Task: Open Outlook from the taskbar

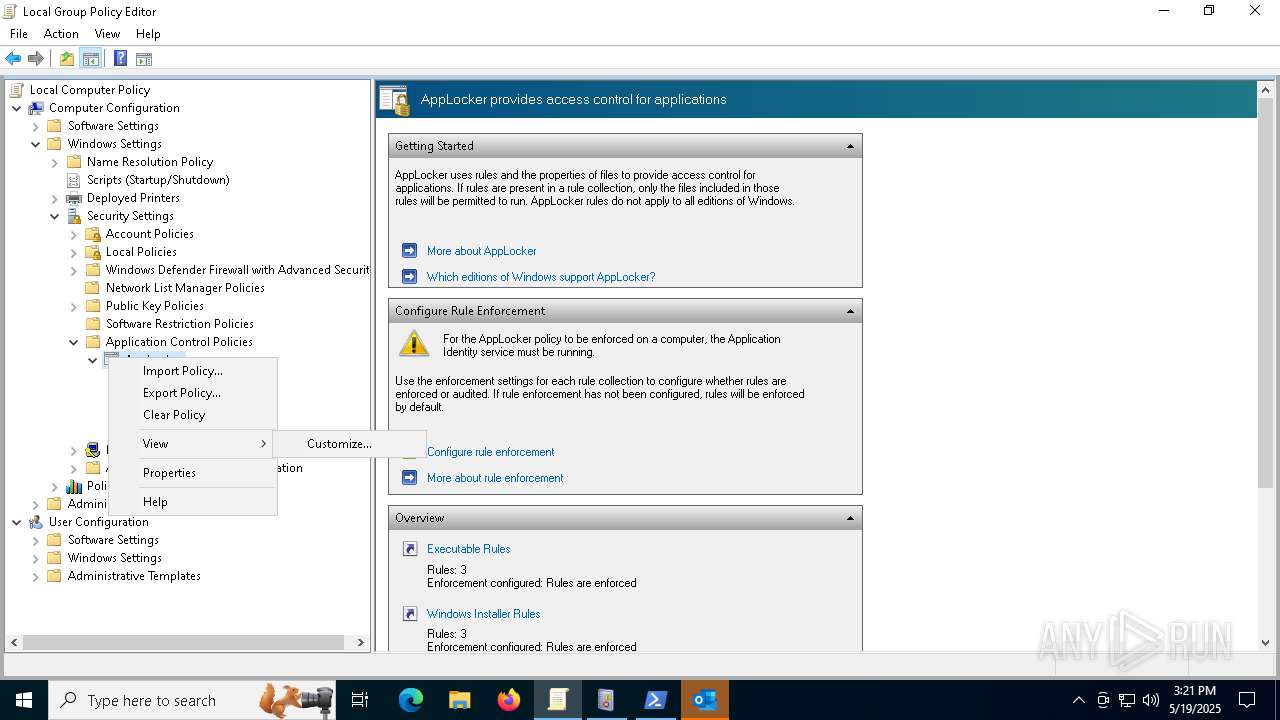Action: [705, 700]
